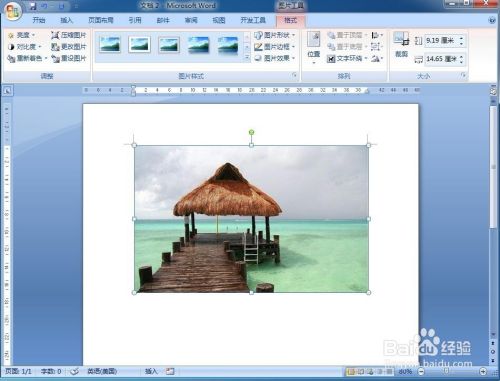Click the tab selector at the ruler corner
Viewport: 500px width, 381px height.
click(8, 90)
